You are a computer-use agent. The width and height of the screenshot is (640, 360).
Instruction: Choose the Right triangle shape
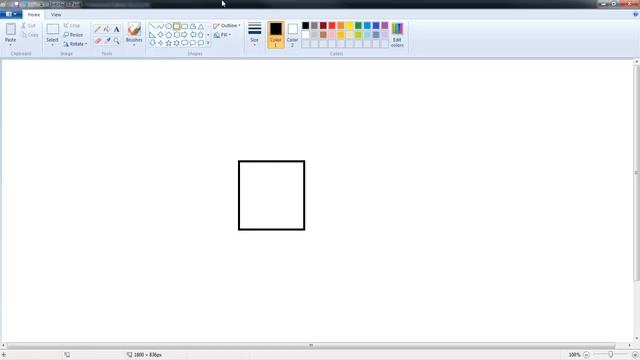152,35
